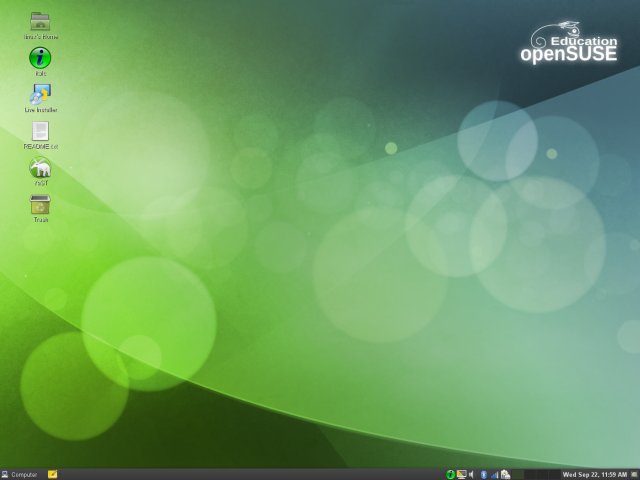Click the software updater tray icon
Screen dimensions: 640x480
[x=505, y=474]
